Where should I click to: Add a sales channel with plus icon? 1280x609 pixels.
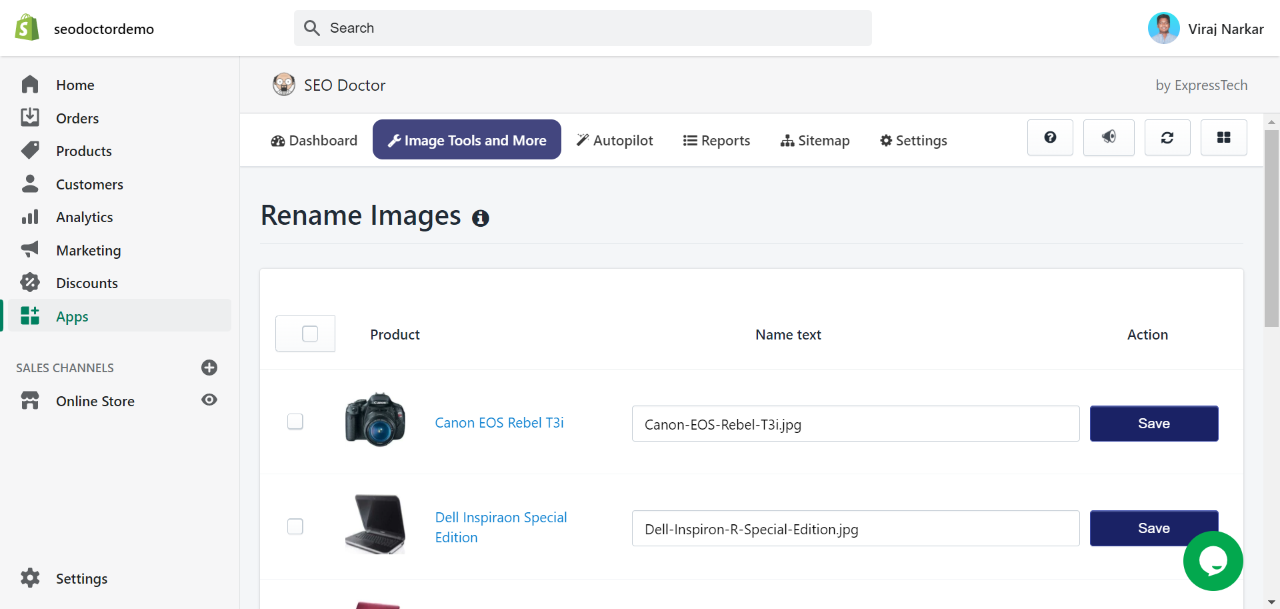point(209,368)
